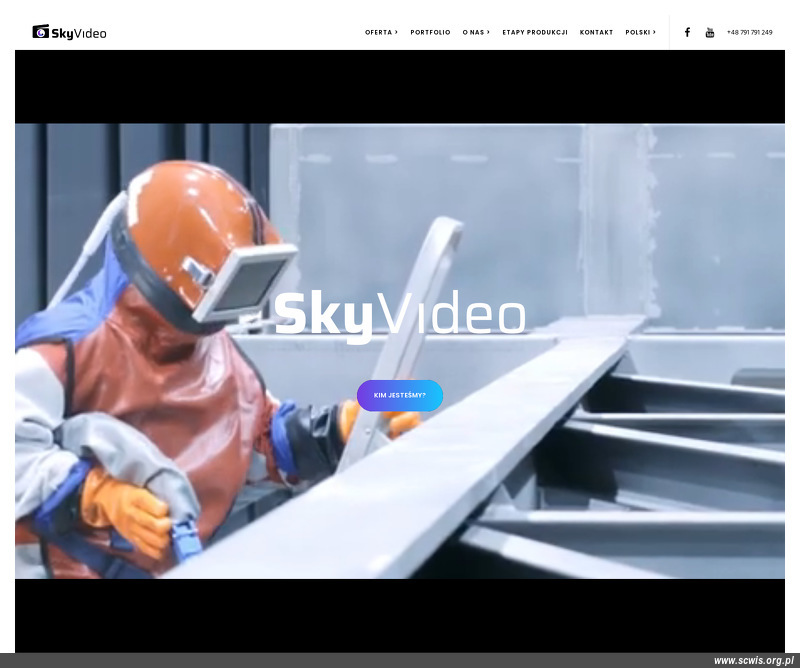Open the Facebook page icon
This screenshot has height=668, width=800.
click(x=687, y=32)
